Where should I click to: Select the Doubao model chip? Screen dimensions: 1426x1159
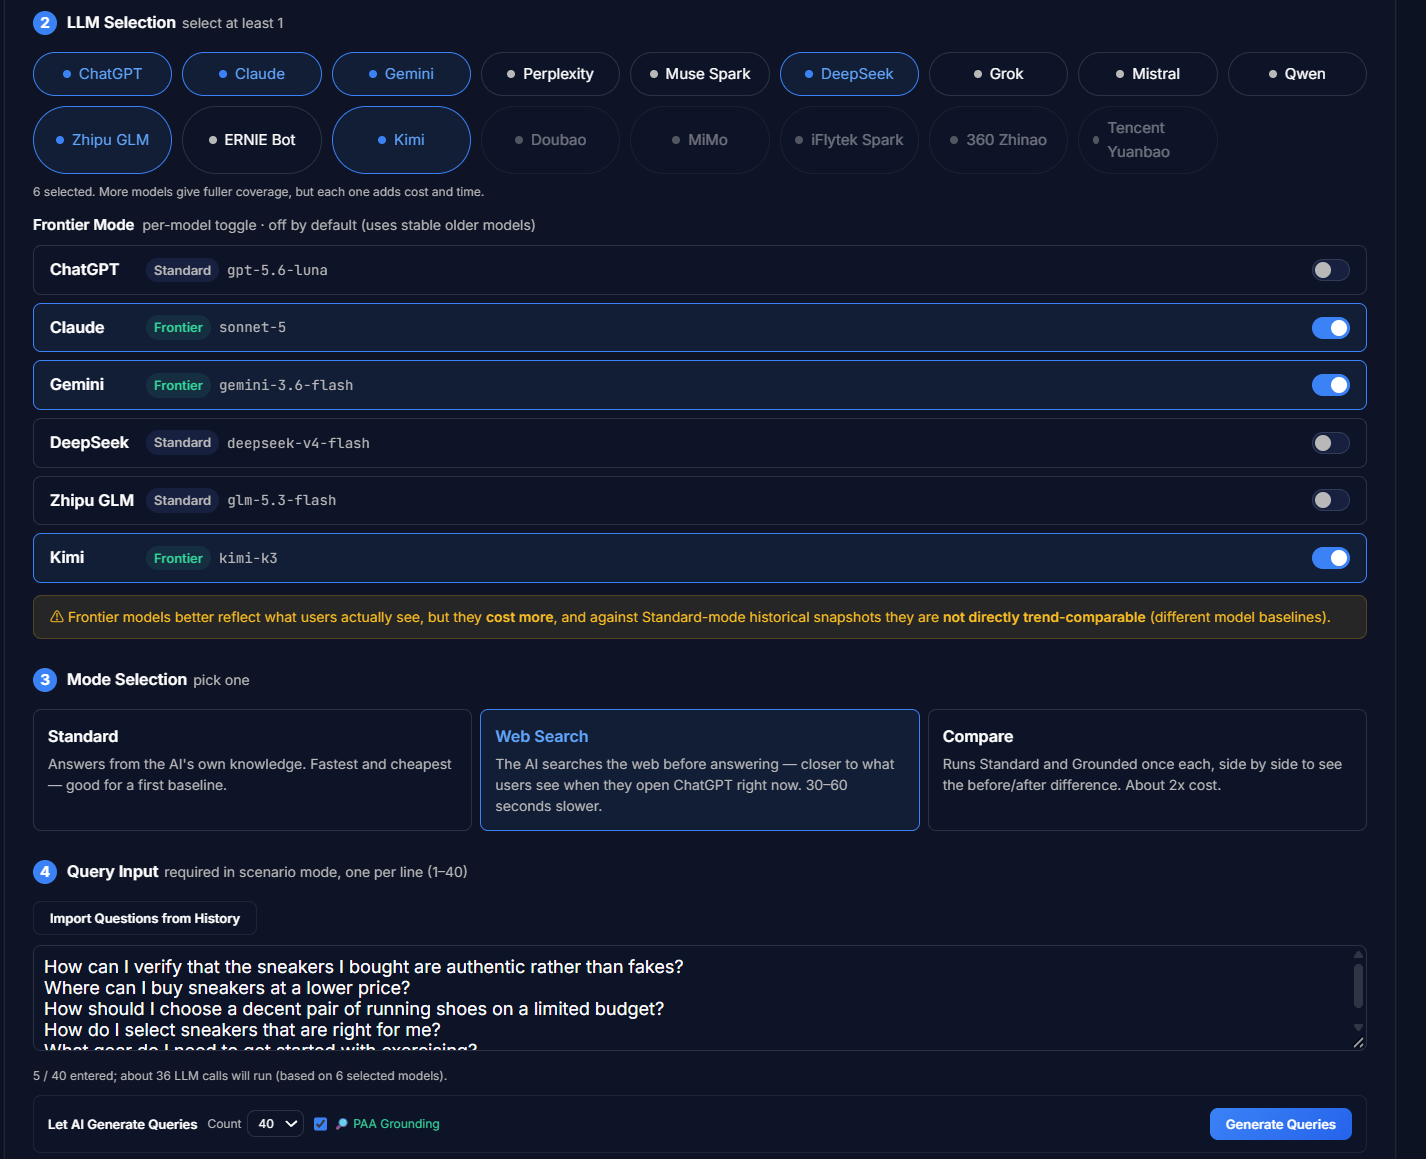pyautogui.click(x=550, y=140)
